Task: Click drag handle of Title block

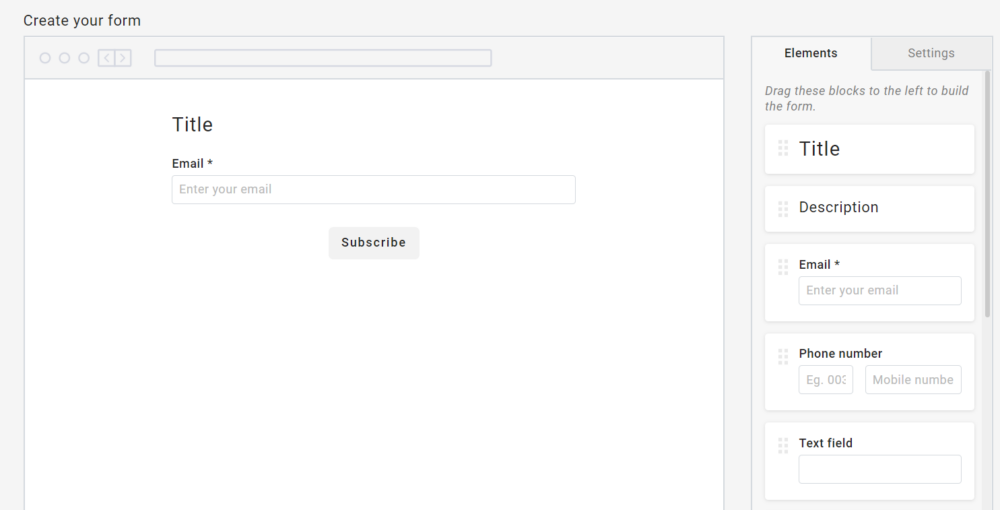Action: point(783,149)
